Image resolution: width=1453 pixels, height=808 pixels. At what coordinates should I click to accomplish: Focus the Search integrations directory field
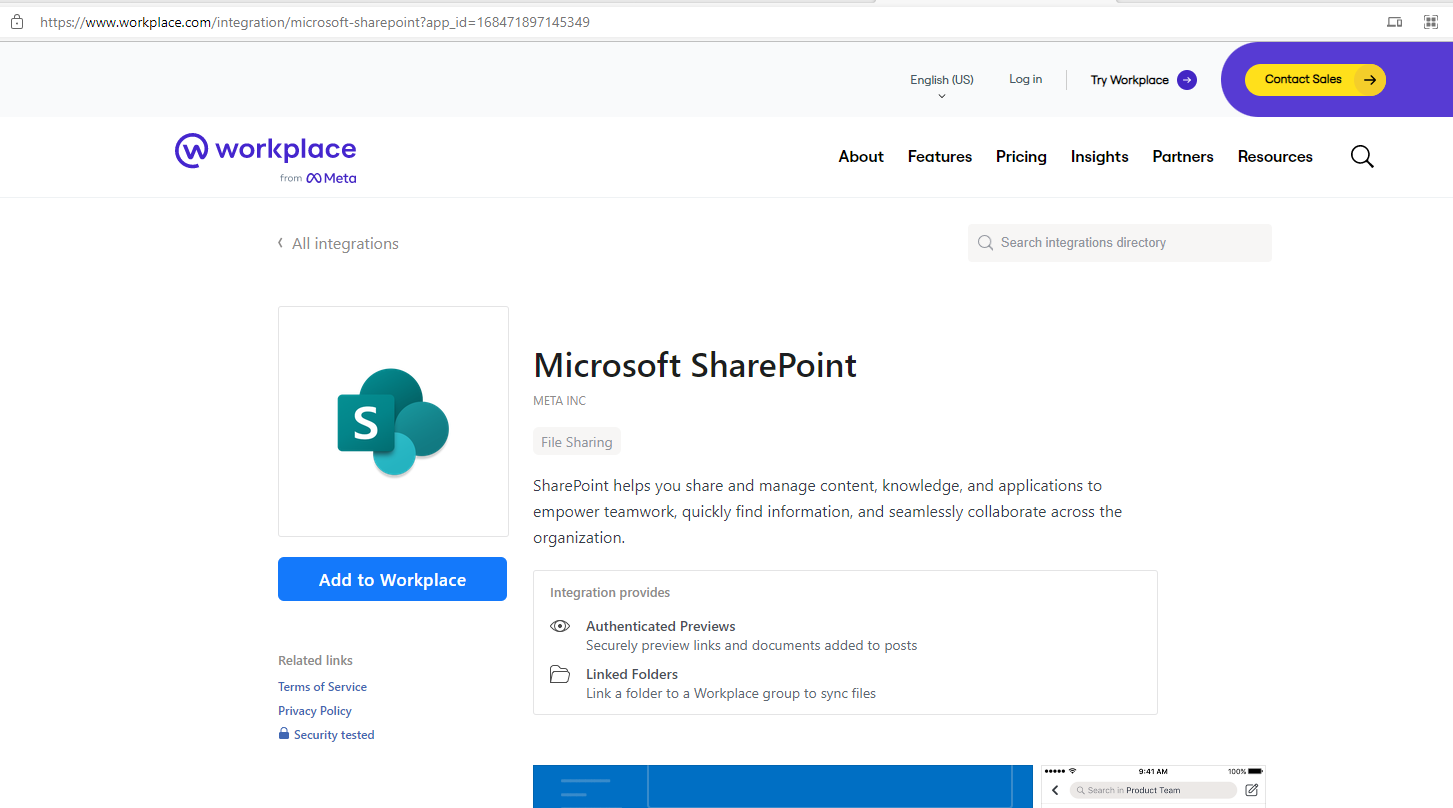coord(1119,243)
